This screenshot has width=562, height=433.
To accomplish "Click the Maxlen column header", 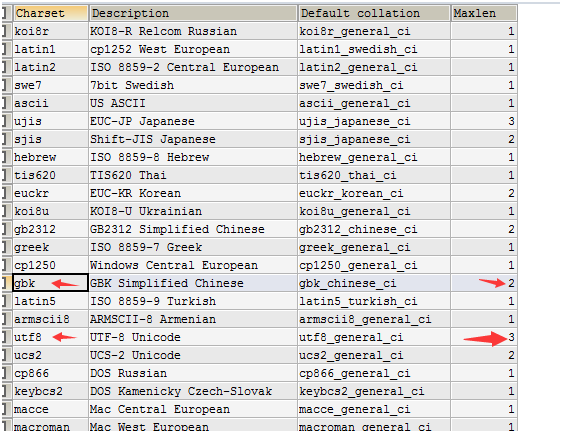I will (x=484, y=13).
